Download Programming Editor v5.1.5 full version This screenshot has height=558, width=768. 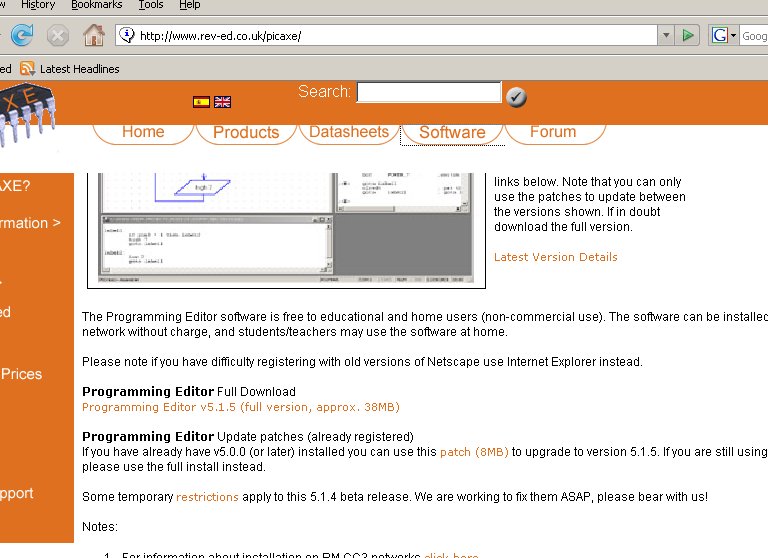[240, 407]
